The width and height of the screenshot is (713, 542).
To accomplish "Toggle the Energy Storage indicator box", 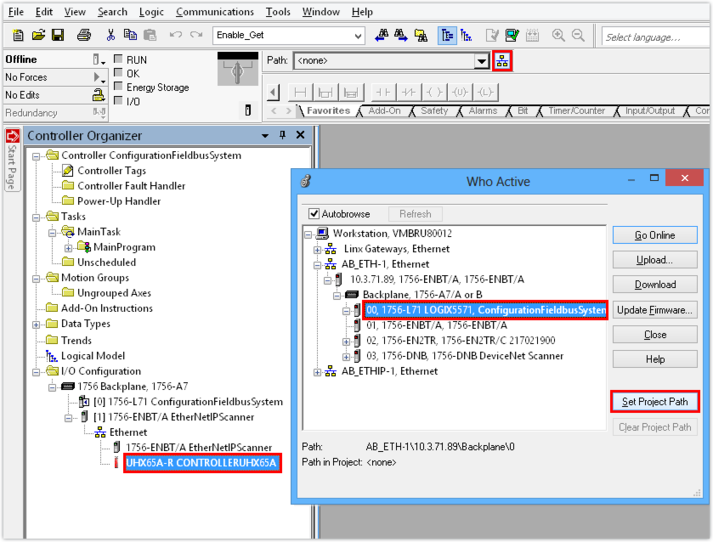I will tap(118, 88).
